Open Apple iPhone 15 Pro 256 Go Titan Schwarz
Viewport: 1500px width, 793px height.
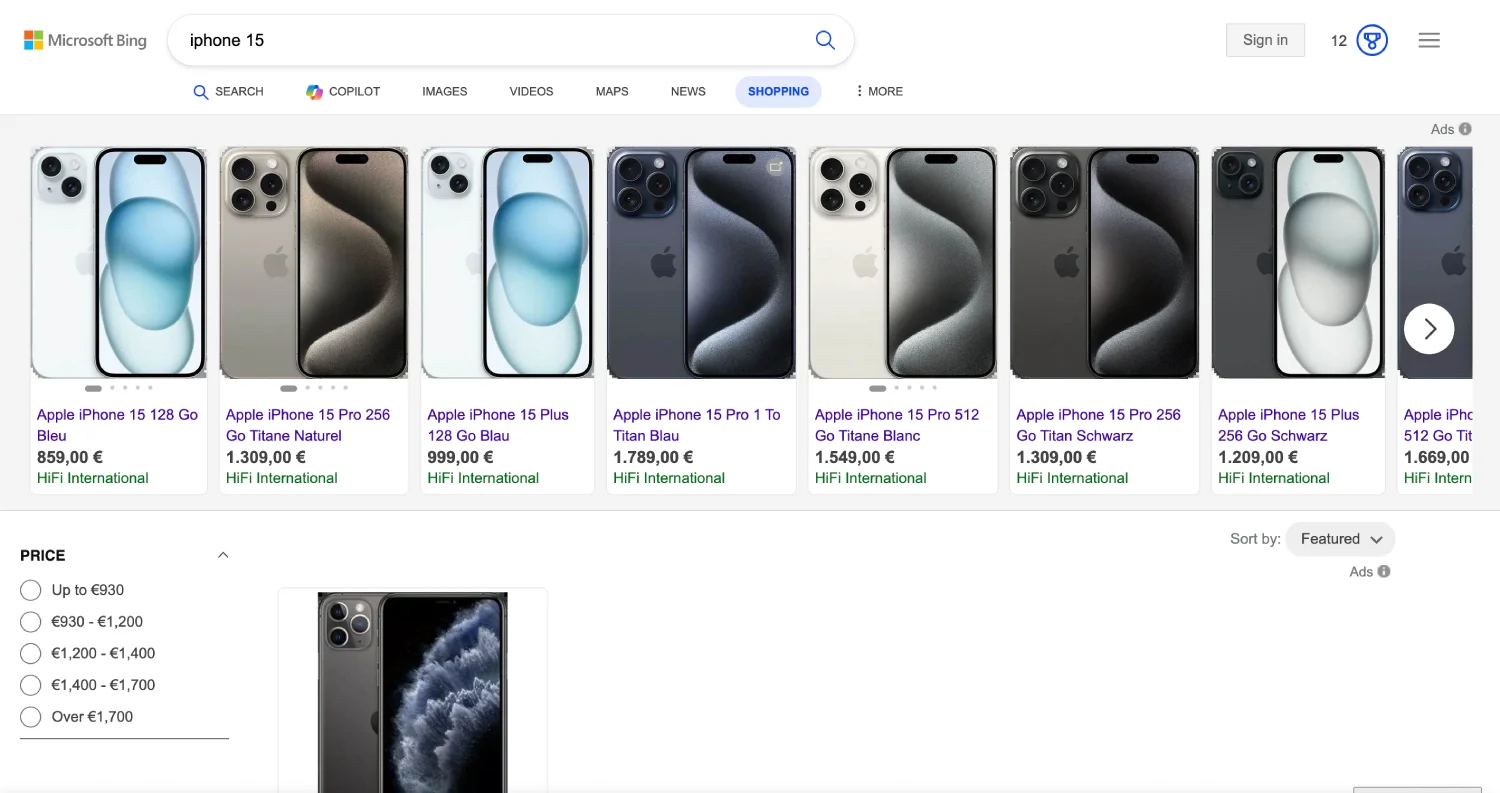1099,425
